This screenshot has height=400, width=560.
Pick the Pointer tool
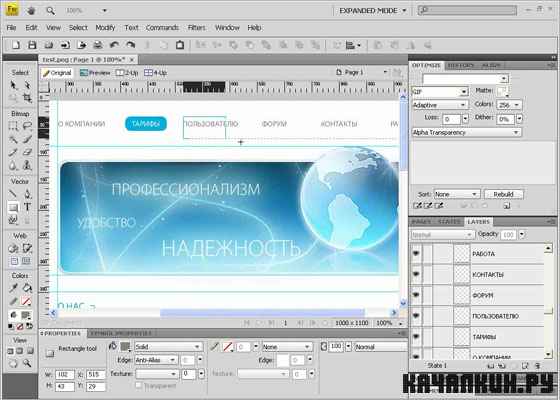[13, 85]
